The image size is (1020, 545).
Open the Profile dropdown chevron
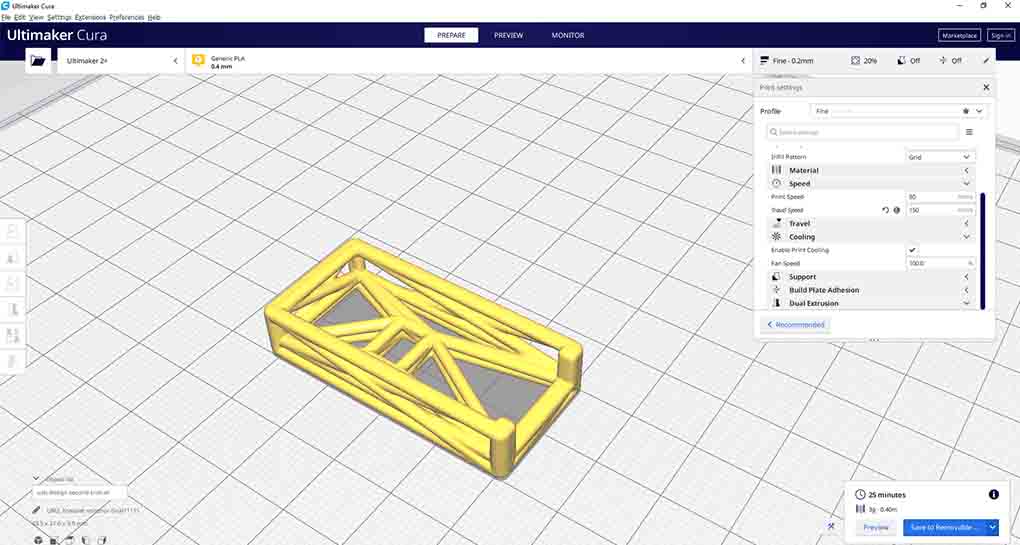(x=978, y=111)
